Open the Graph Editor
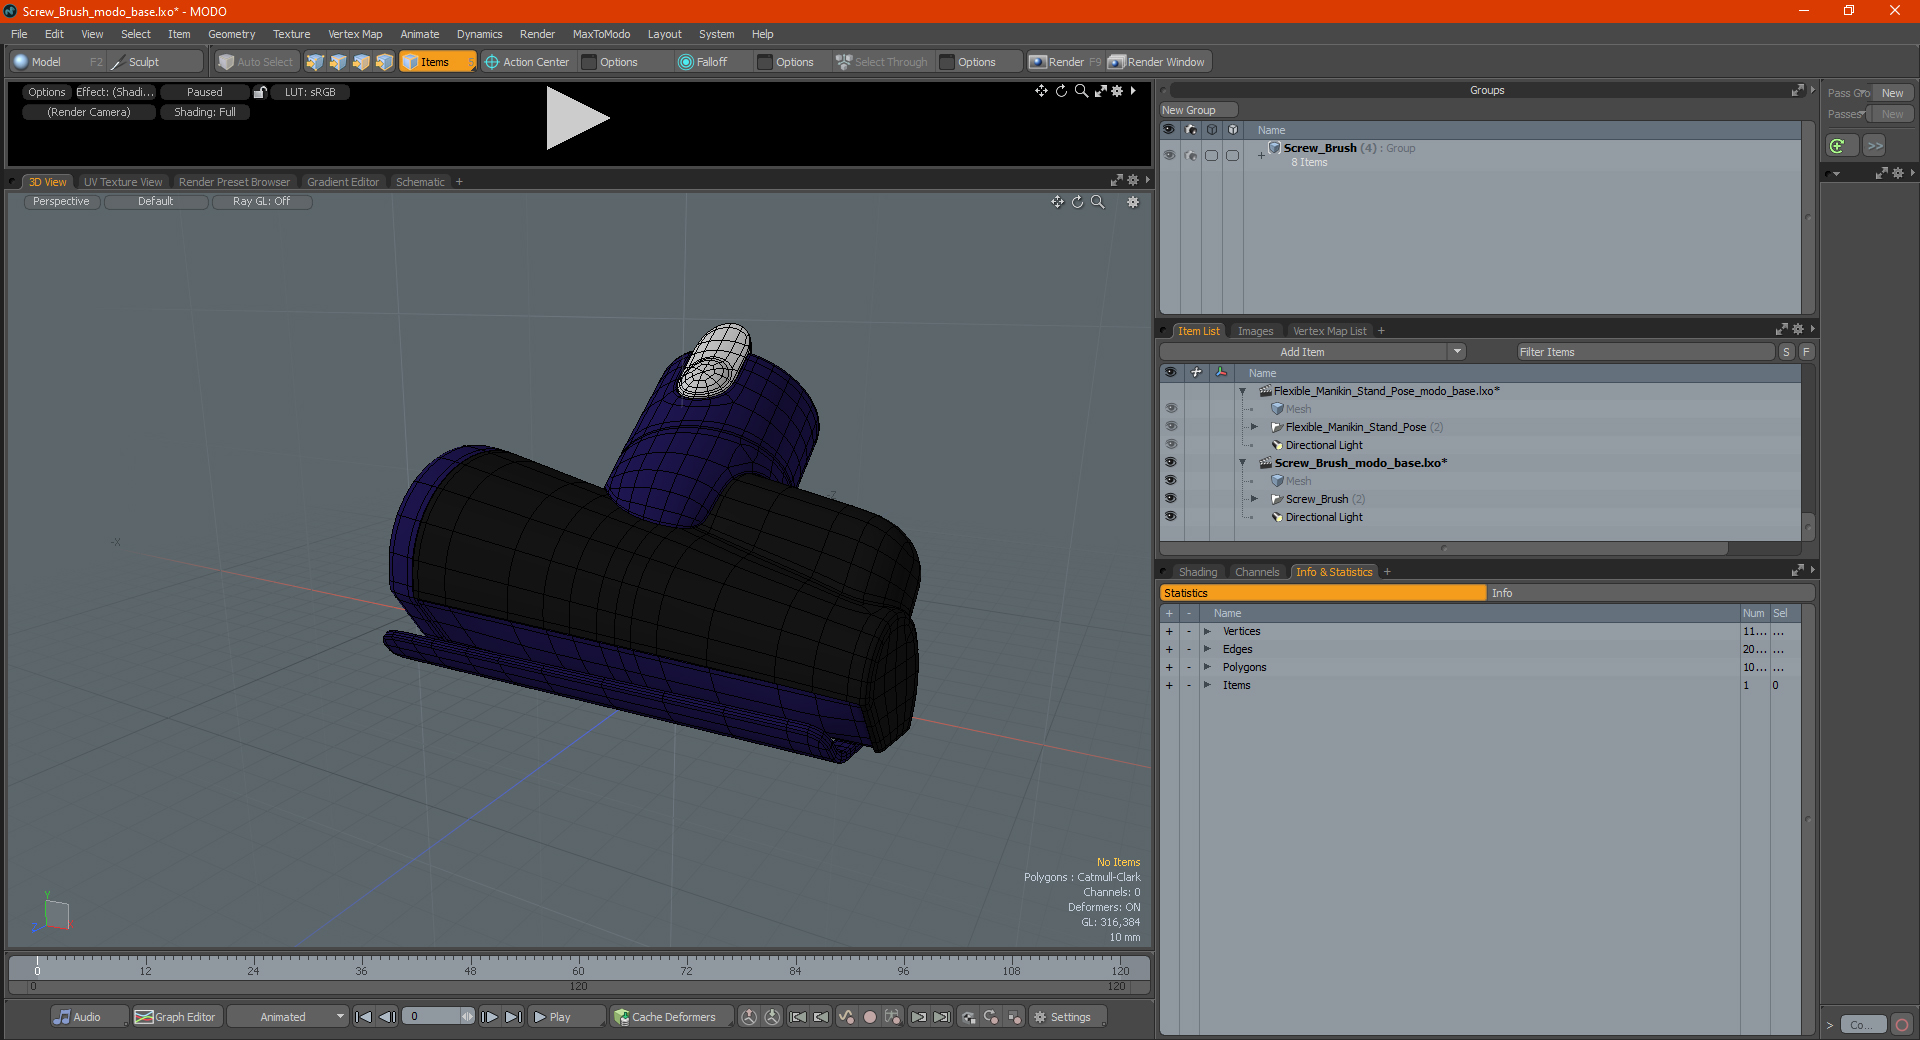 tap(176, 1017)
